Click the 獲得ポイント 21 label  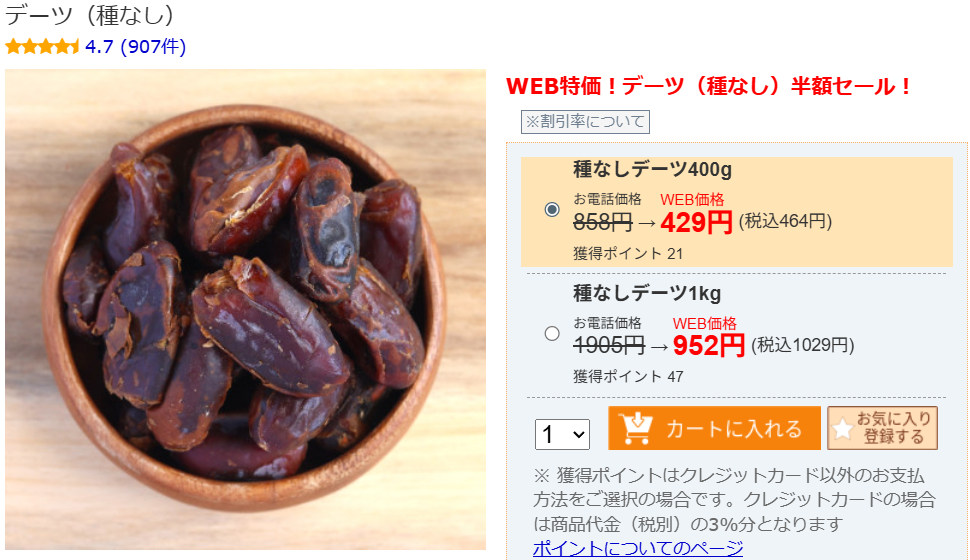(x=628, y=253)
